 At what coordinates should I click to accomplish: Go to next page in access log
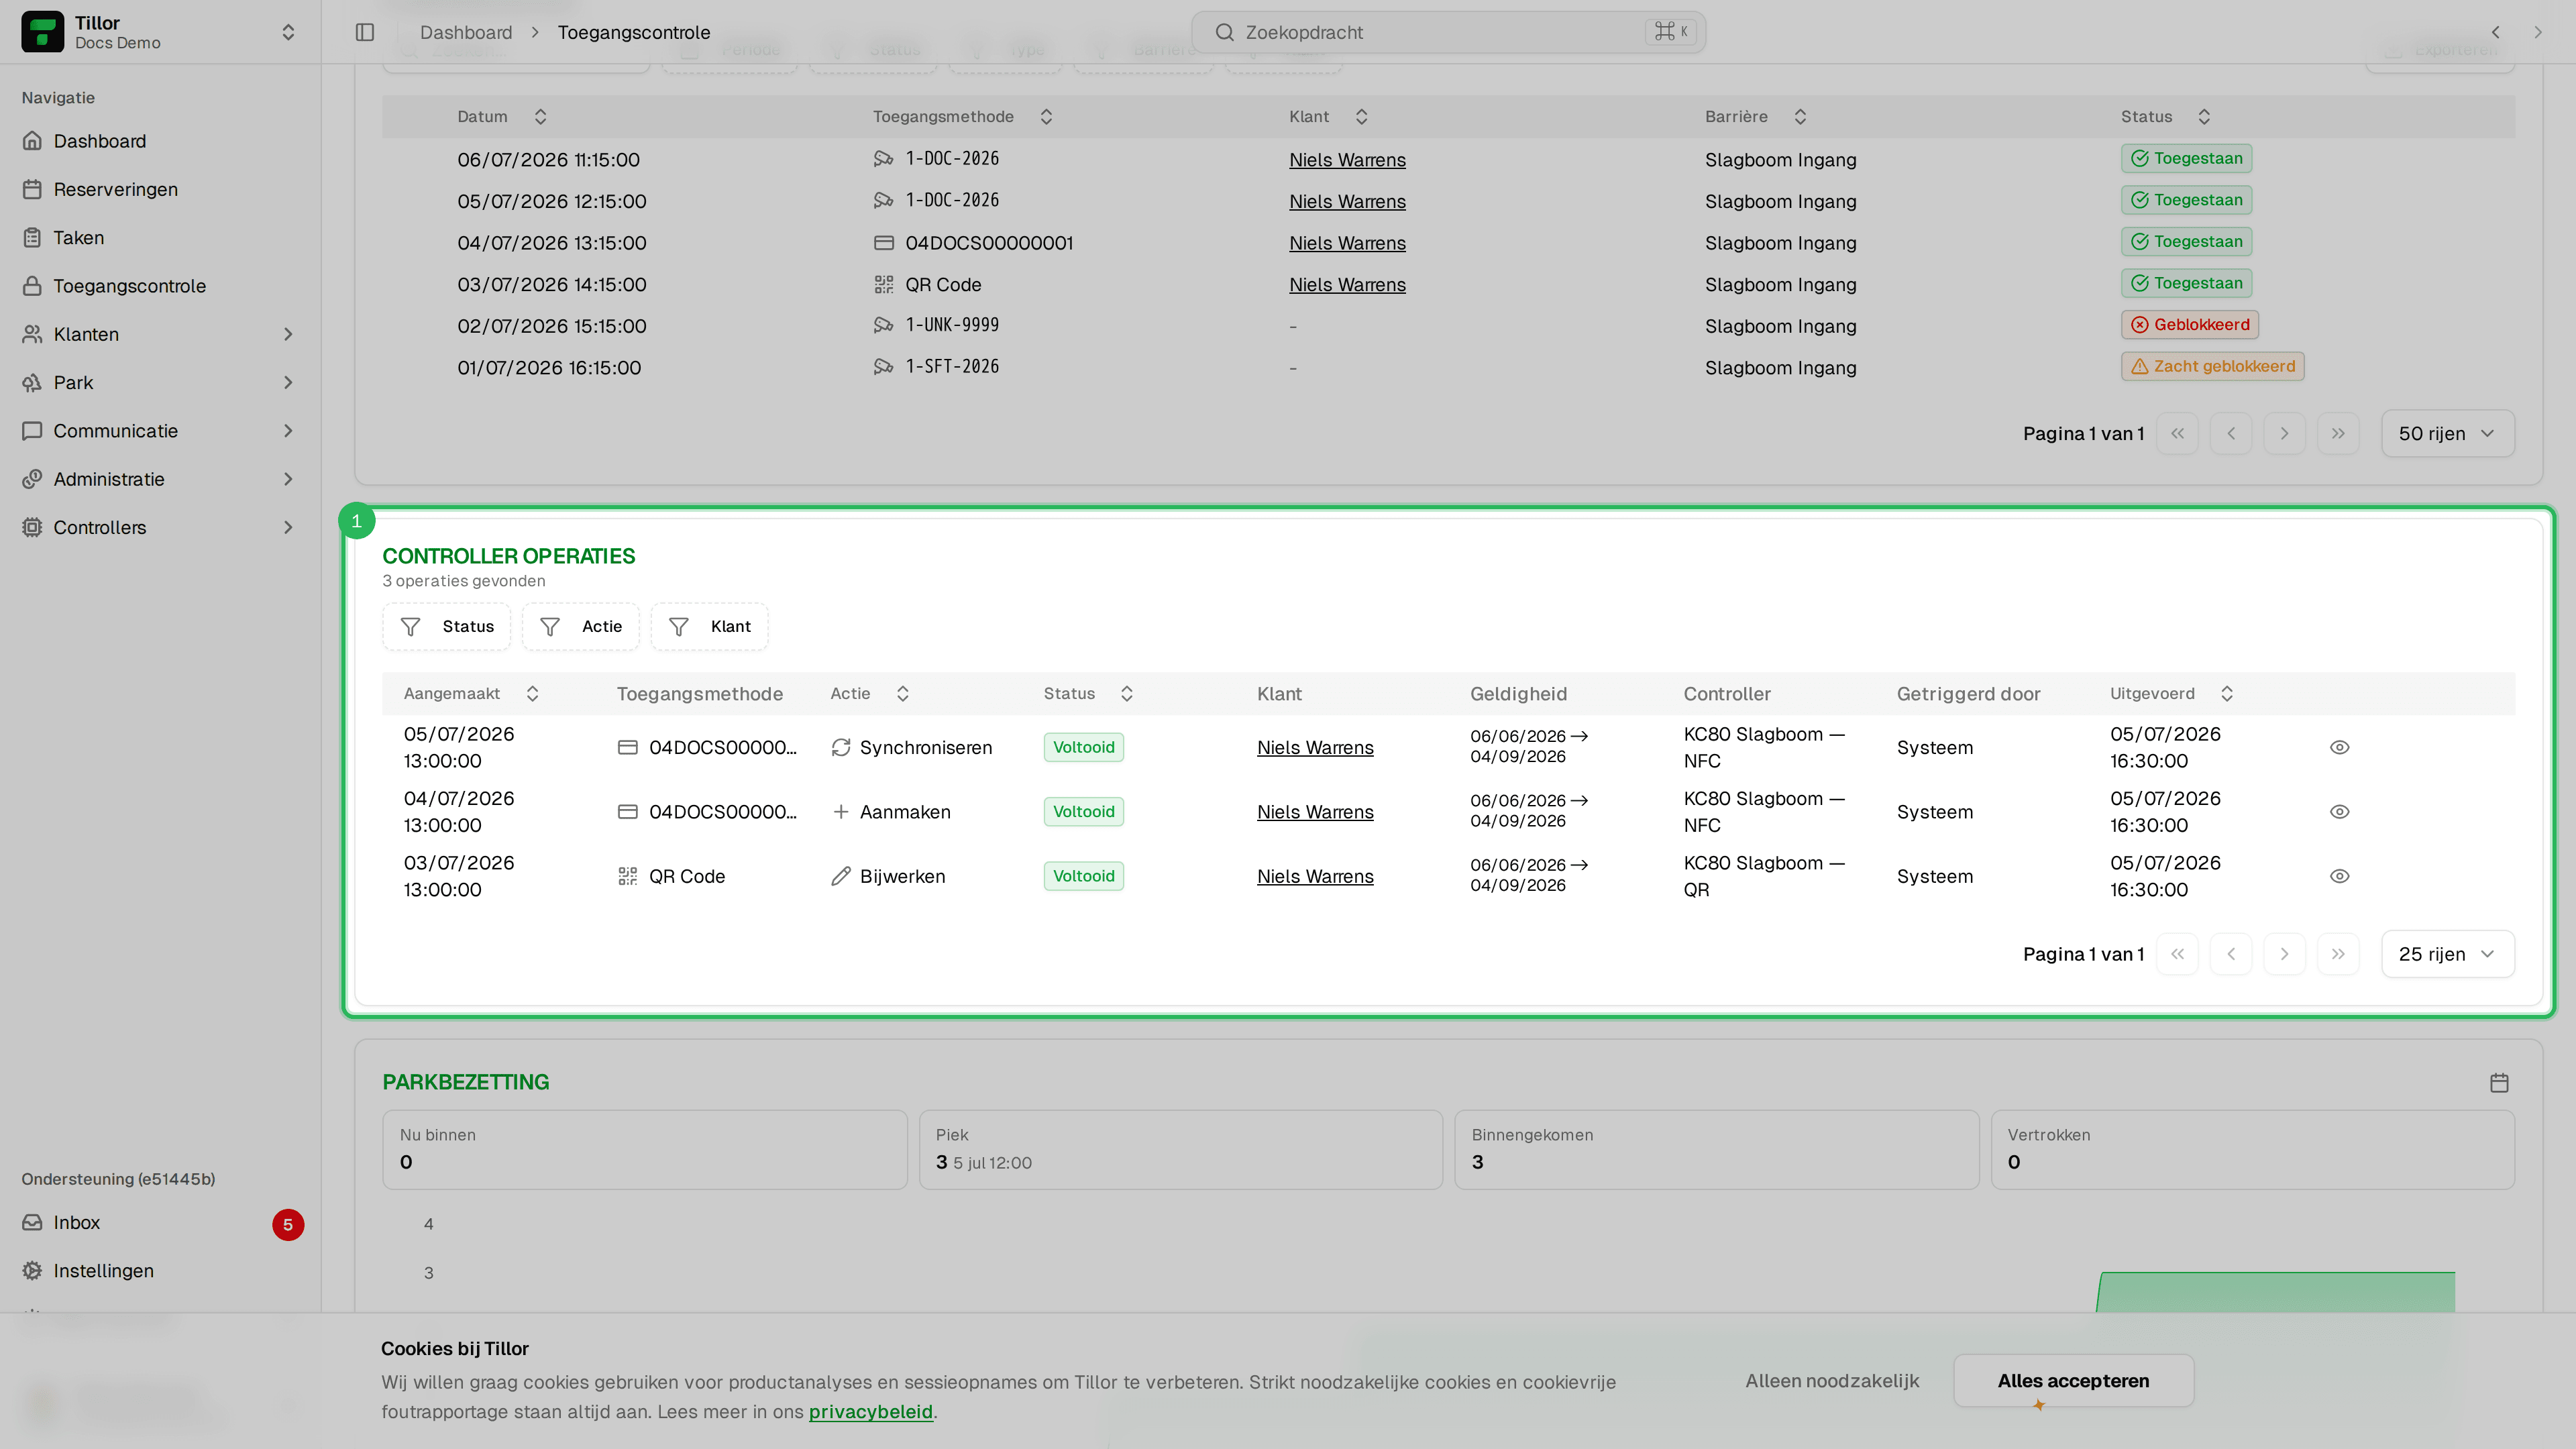click(2284, 433)
